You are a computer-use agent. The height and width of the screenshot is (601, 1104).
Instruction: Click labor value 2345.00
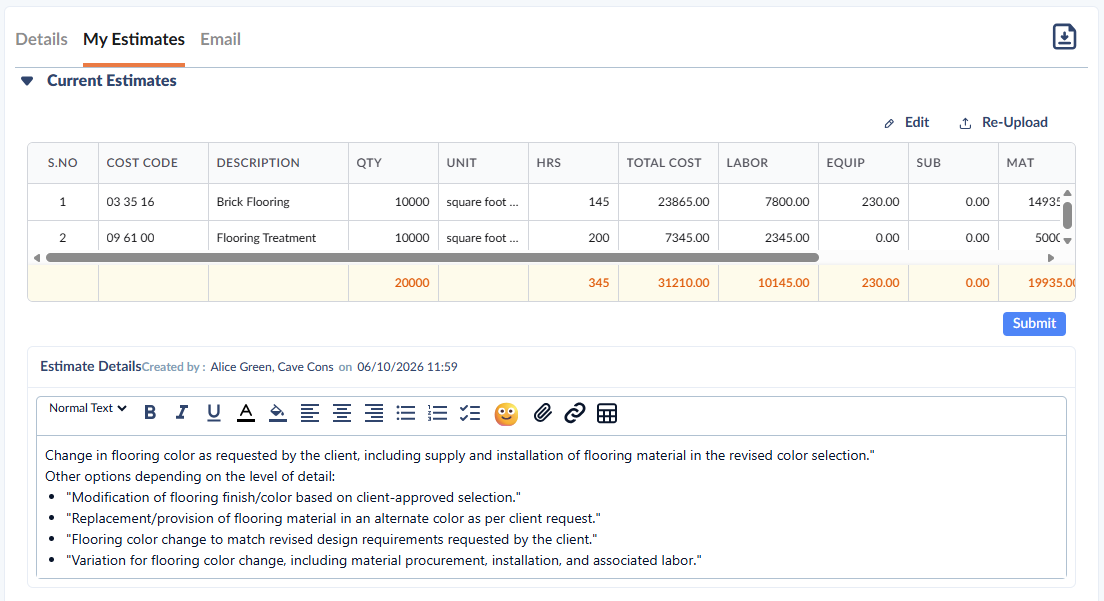point(787,238)
